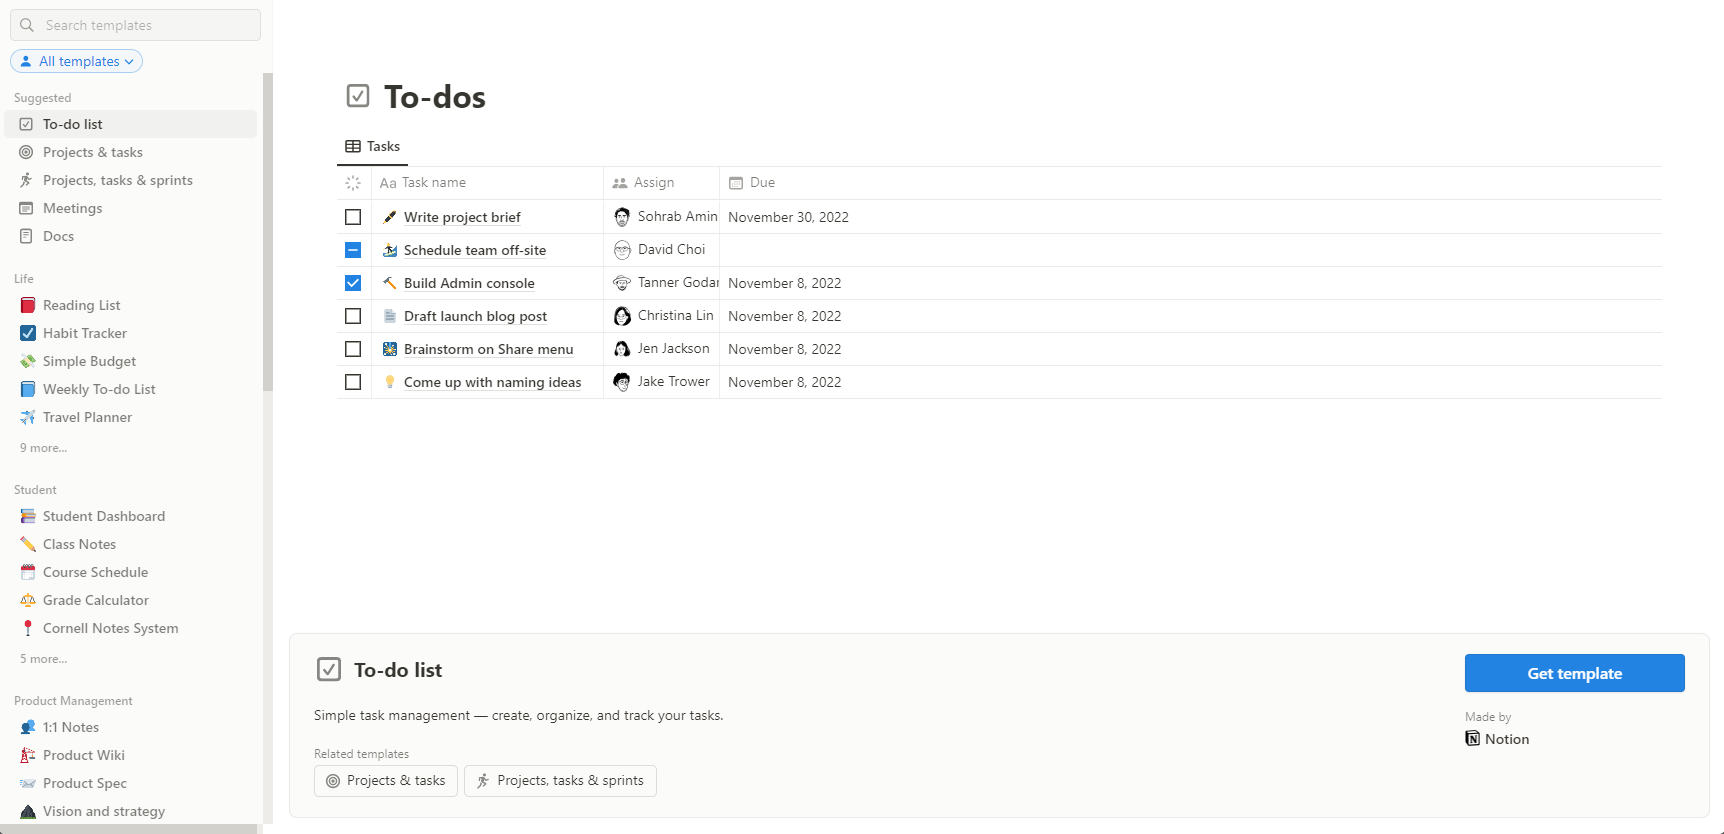Select the Student Dashboard template
1724x834 pixels.
103,516
